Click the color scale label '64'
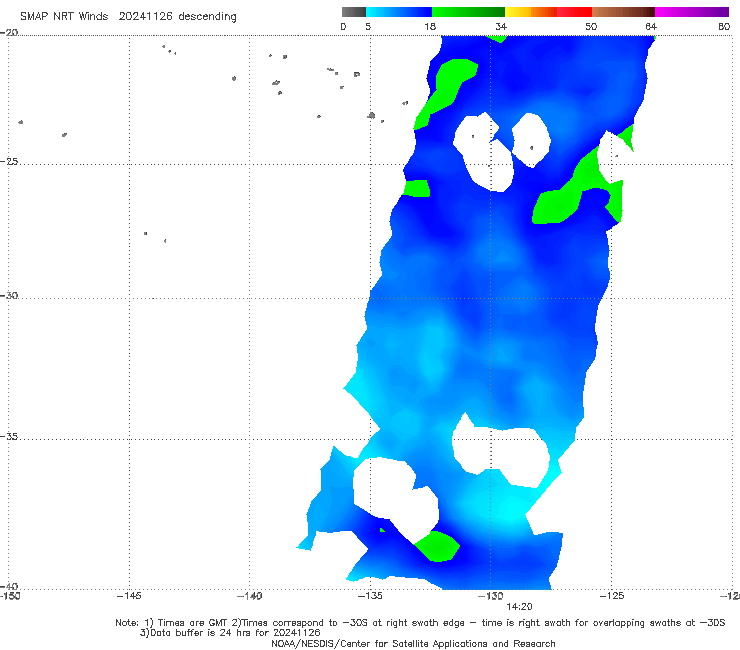The image size is (740, 650). pyautogui.click(x=651, y=26)
